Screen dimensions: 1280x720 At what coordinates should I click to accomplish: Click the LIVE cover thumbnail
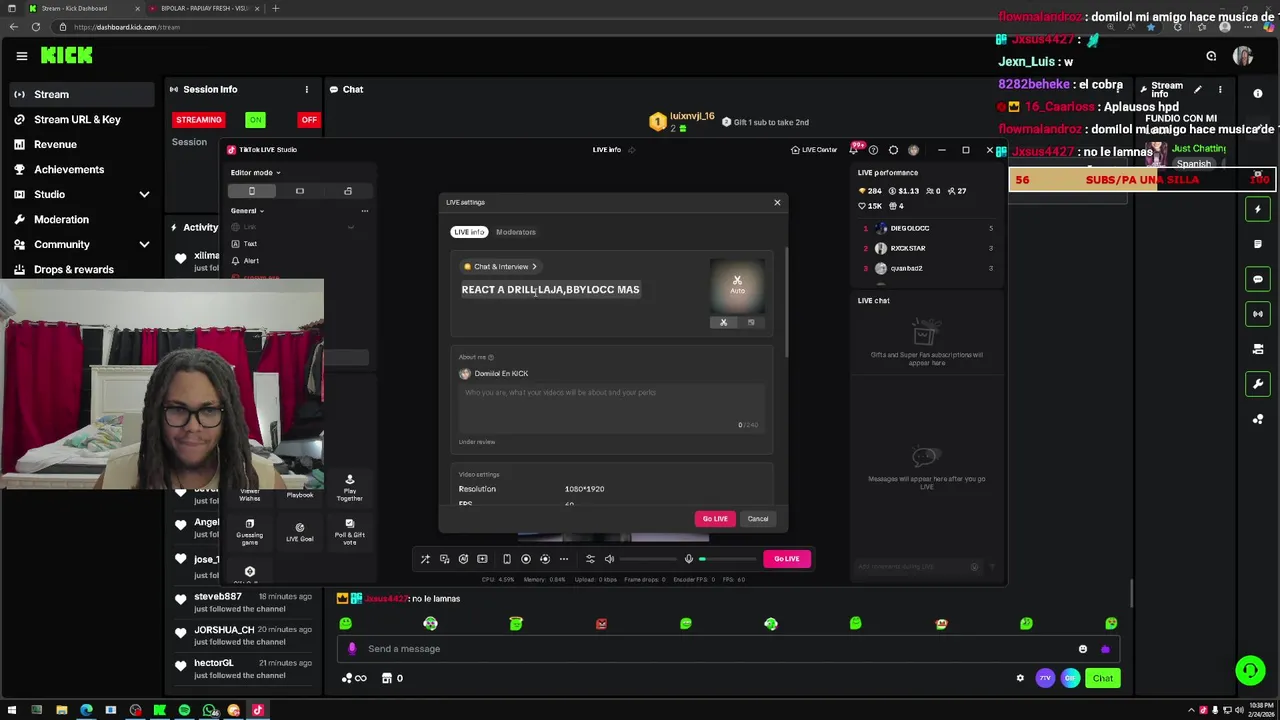737,286
